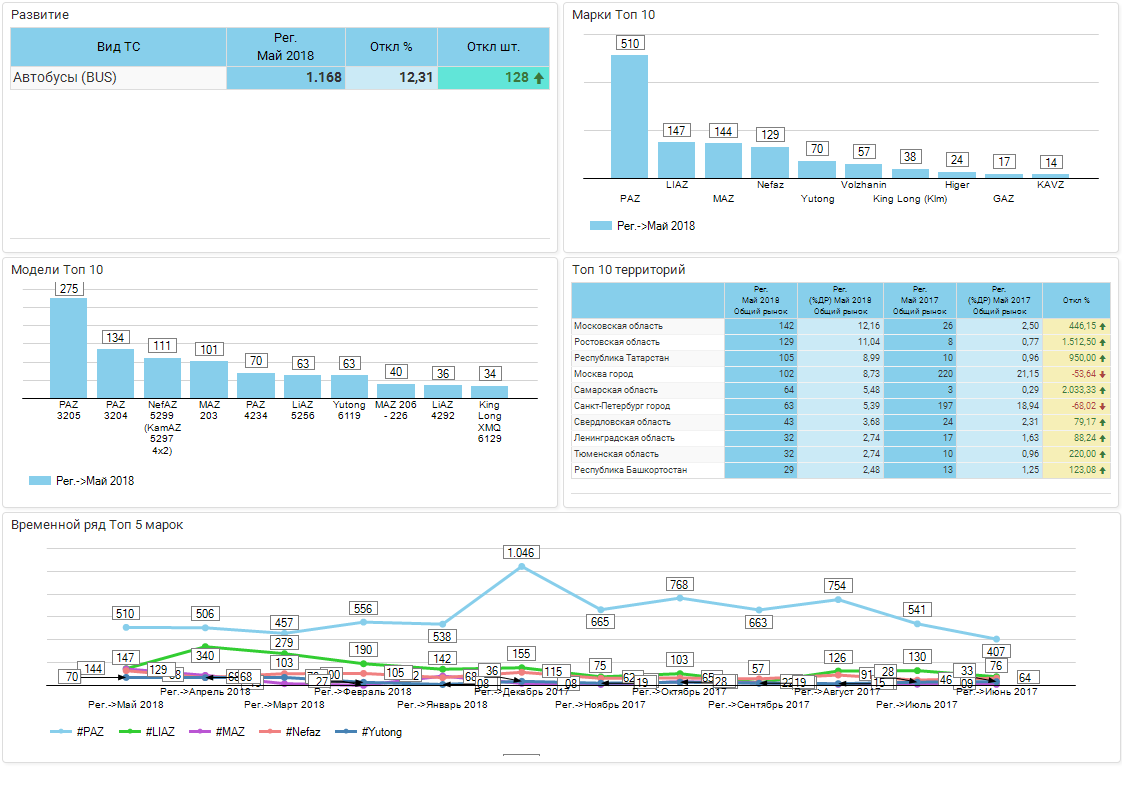Click green up arrow in Самарская область row
The height and width of the screenshot is (793, 1122).
1103,390
